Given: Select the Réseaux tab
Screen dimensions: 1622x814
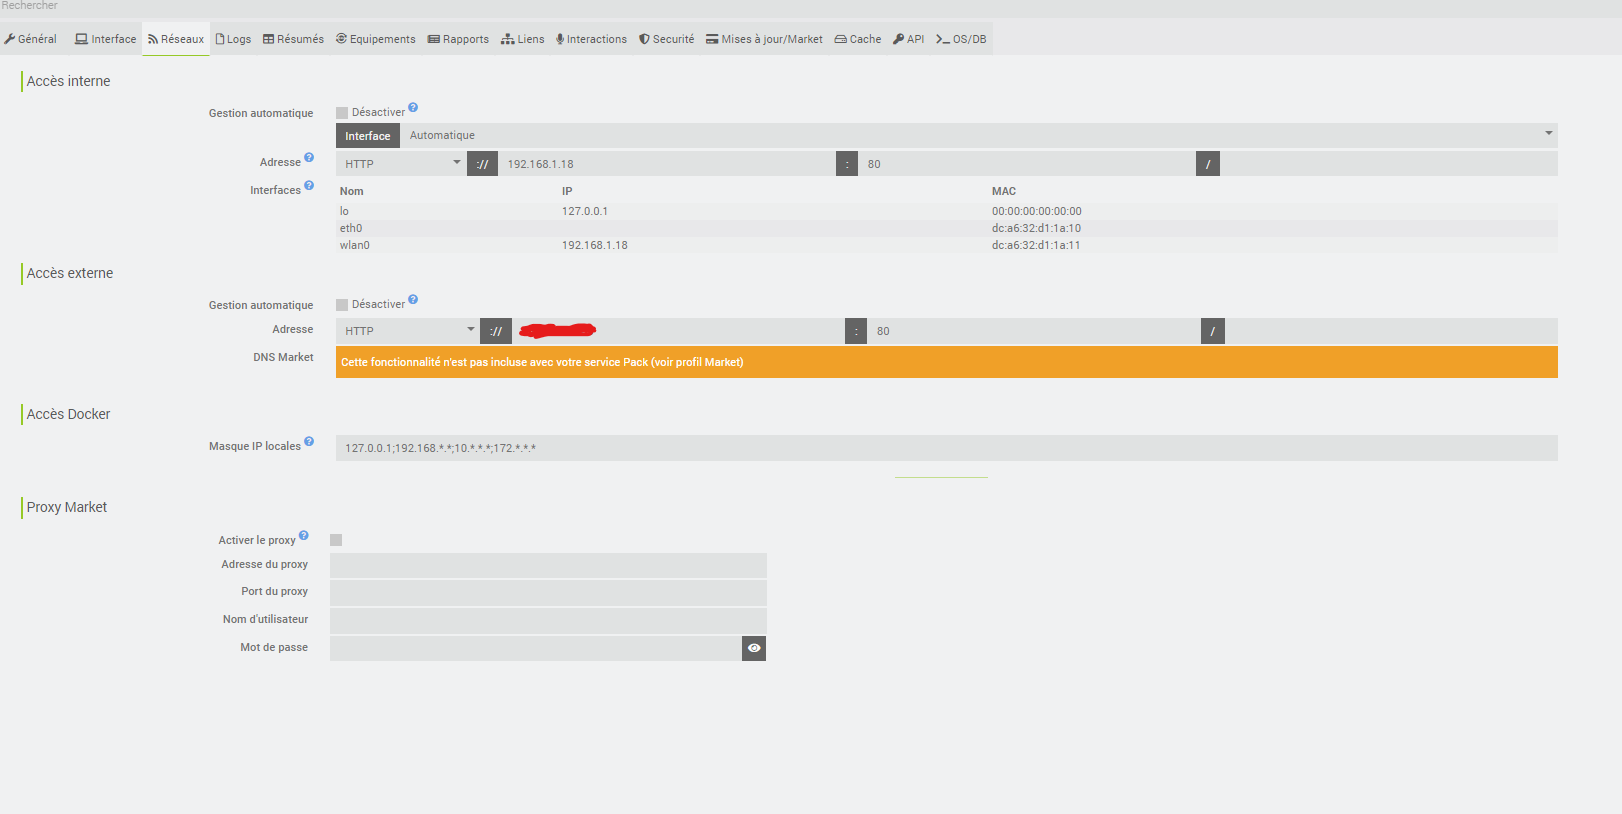Looking at the screenshot, I should pos(176,39).
